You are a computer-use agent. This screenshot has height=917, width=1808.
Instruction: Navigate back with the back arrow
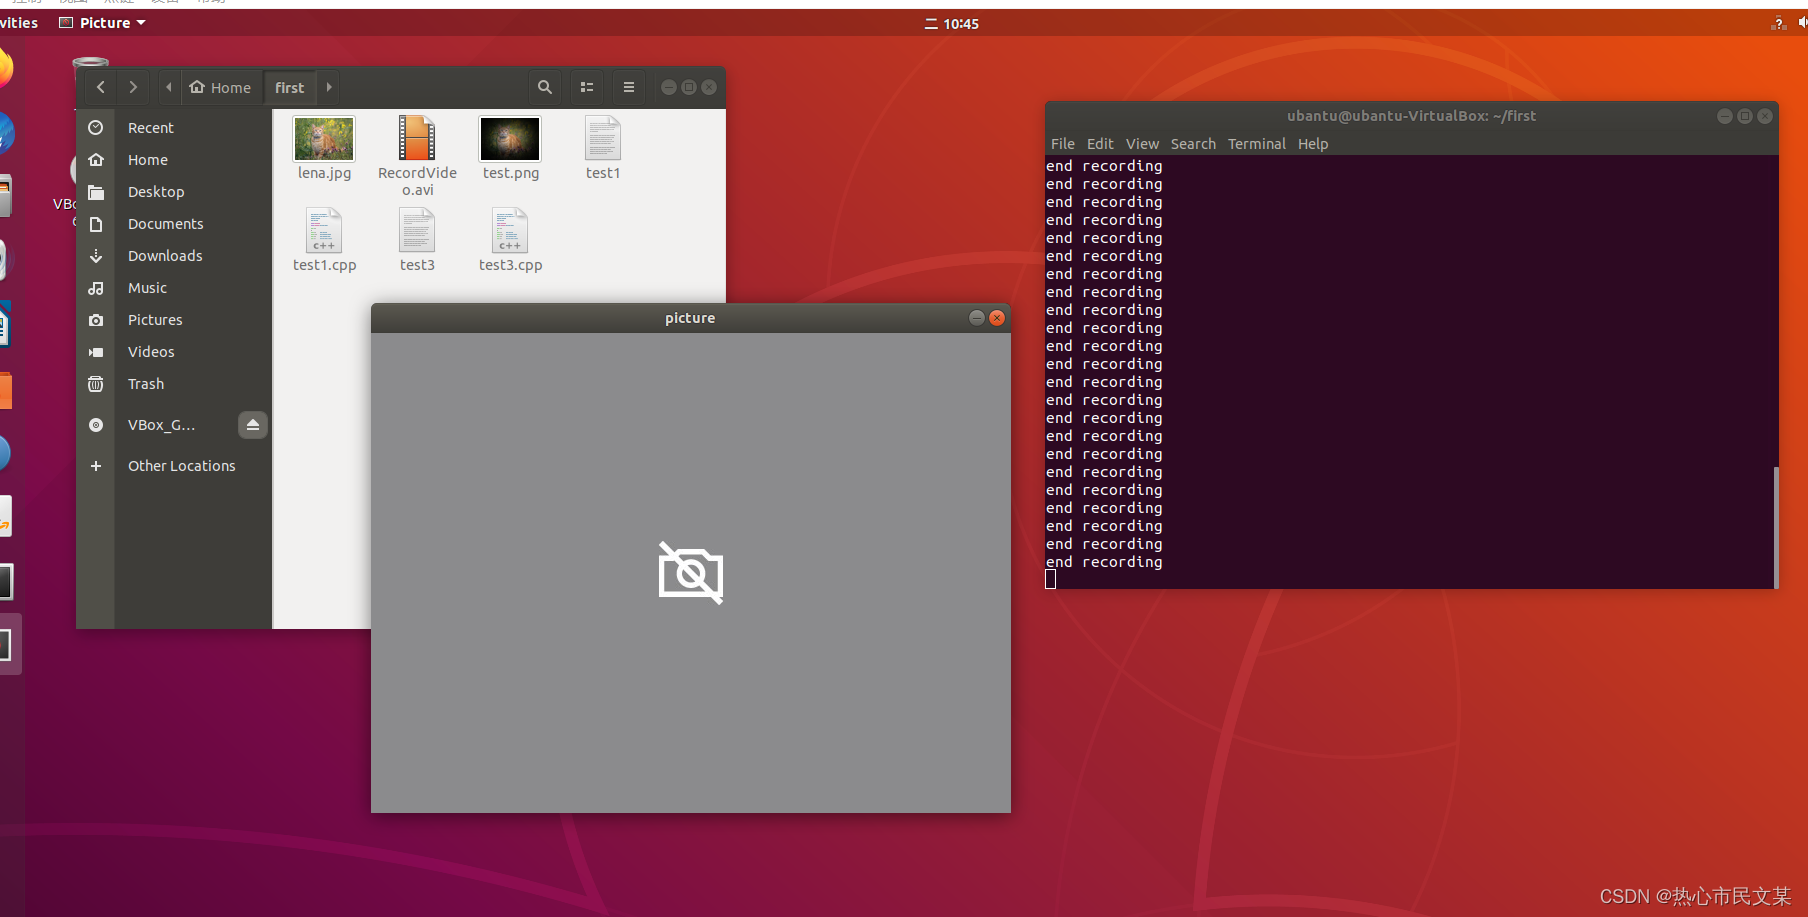100,87
